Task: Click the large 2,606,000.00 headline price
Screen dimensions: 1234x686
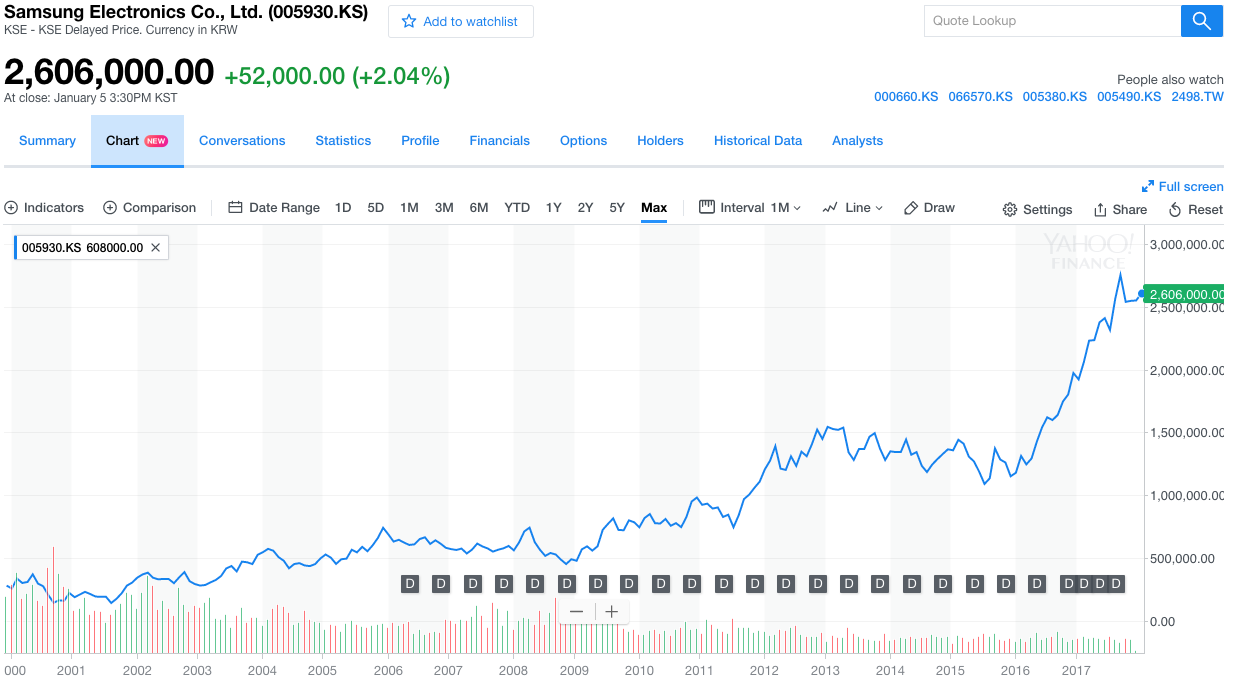Action: click(x=109, y=72)
